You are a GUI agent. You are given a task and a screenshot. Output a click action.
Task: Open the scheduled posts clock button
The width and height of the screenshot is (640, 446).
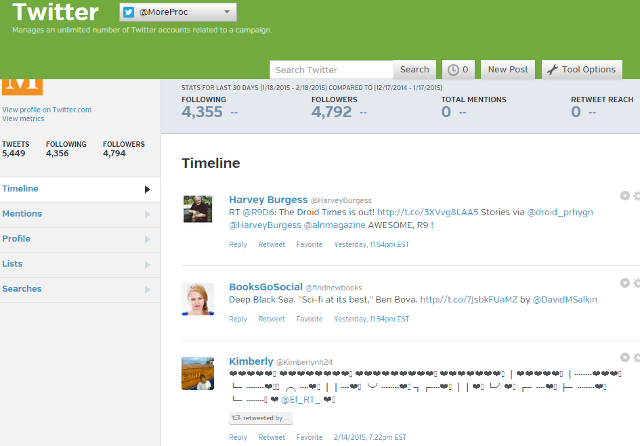(458, 70)
